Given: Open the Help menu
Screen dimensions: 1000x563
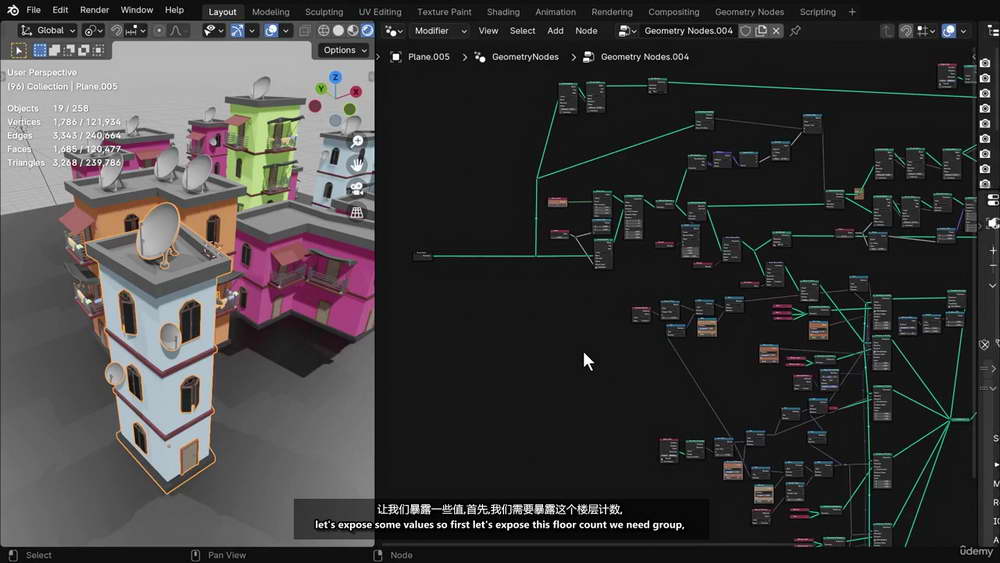Looking at the screenshot, I should [x=174, y=10].
